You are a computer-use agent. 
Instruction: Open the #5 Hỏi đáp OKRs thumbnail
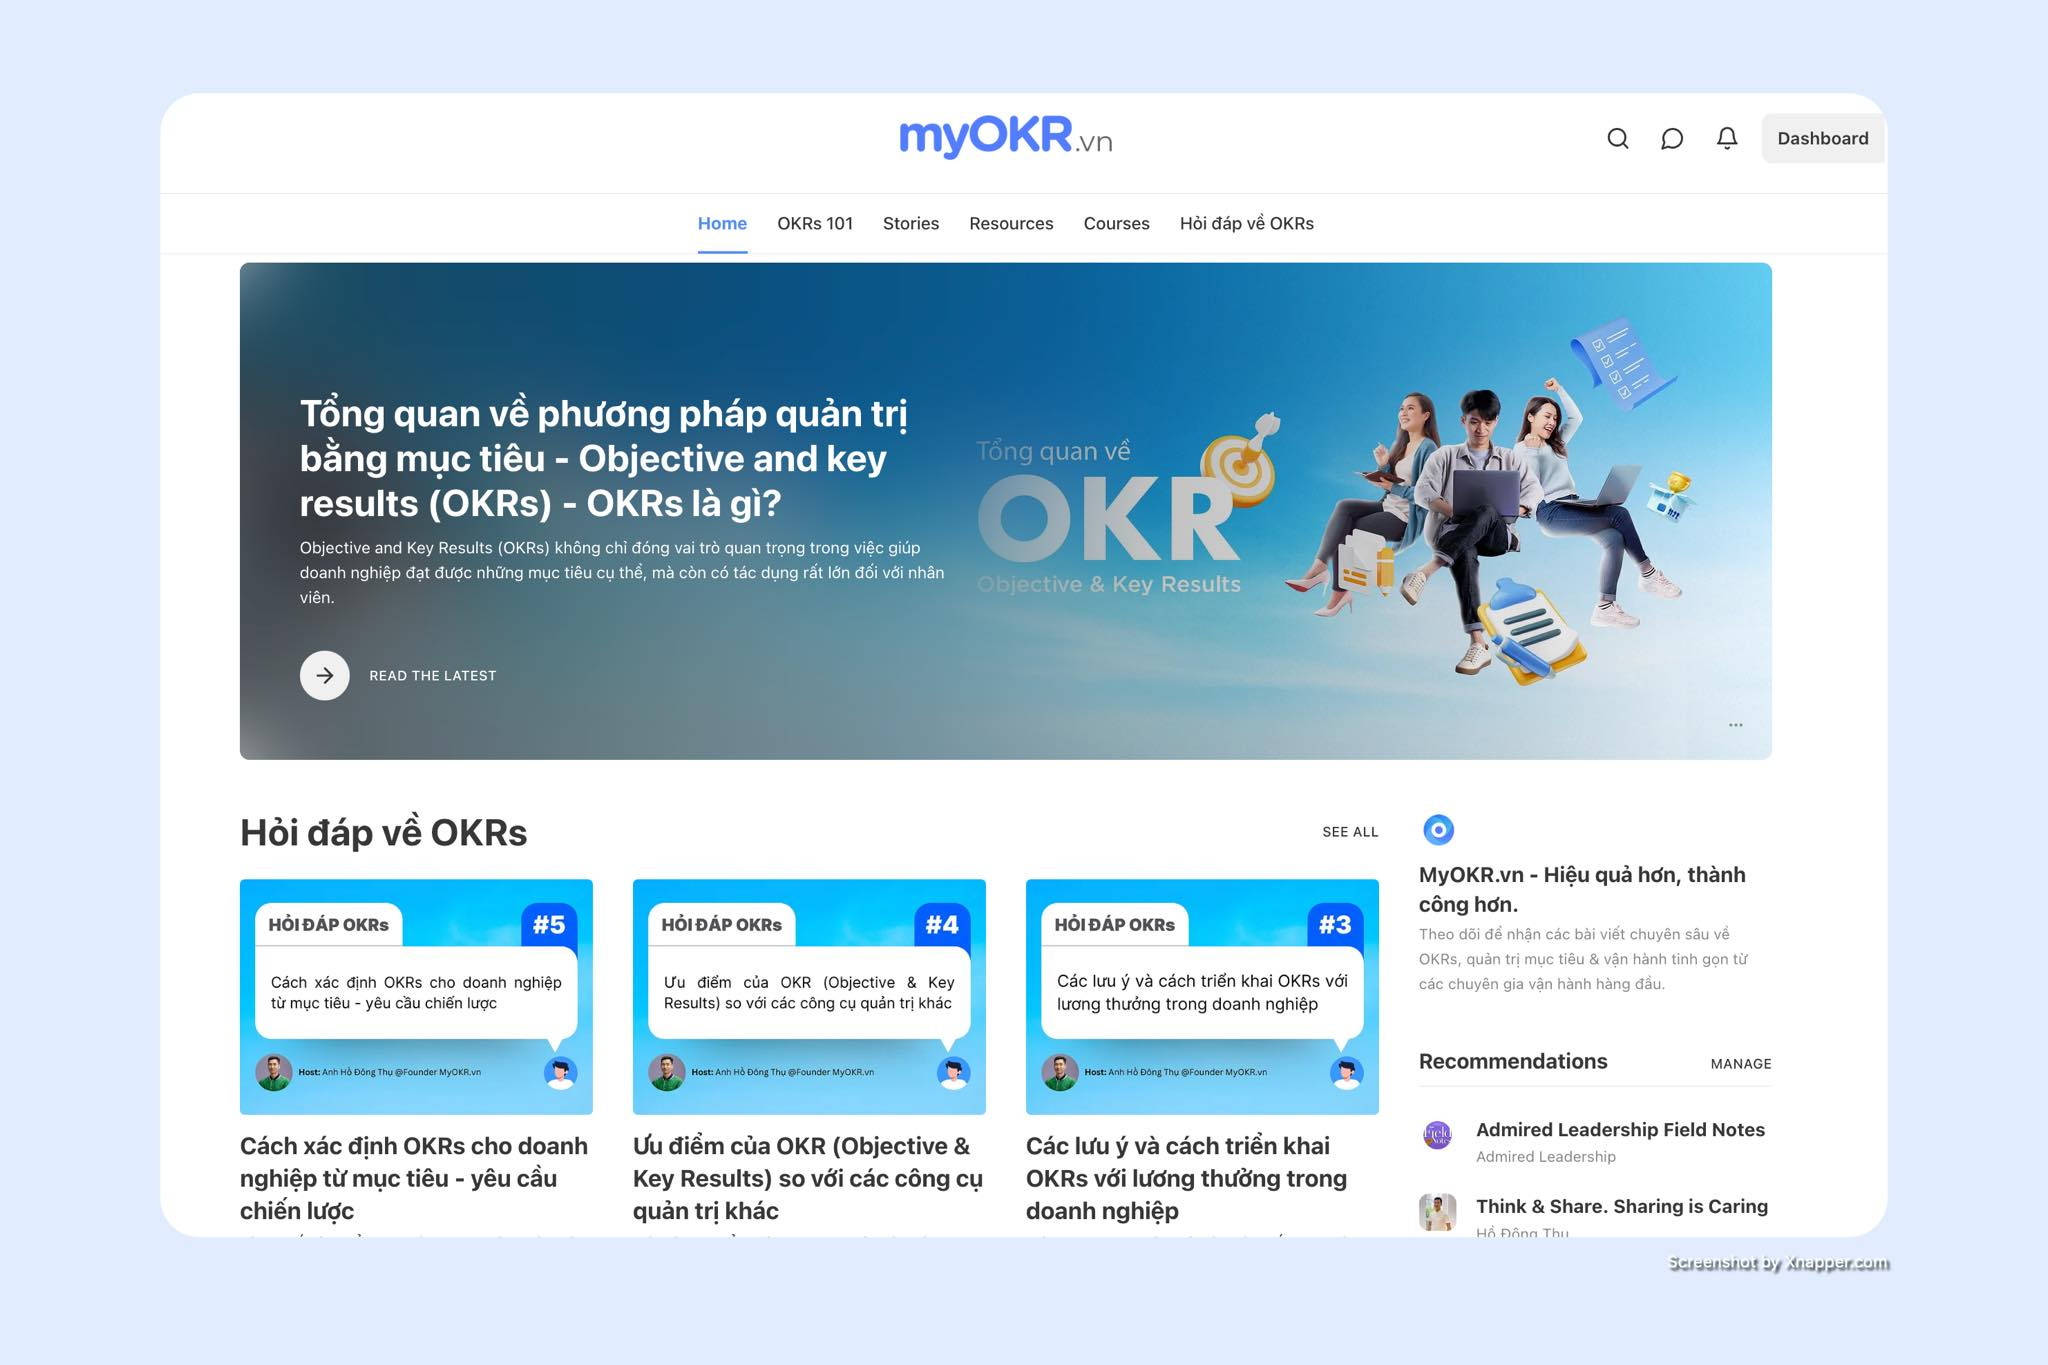click(x=416, y=997)
